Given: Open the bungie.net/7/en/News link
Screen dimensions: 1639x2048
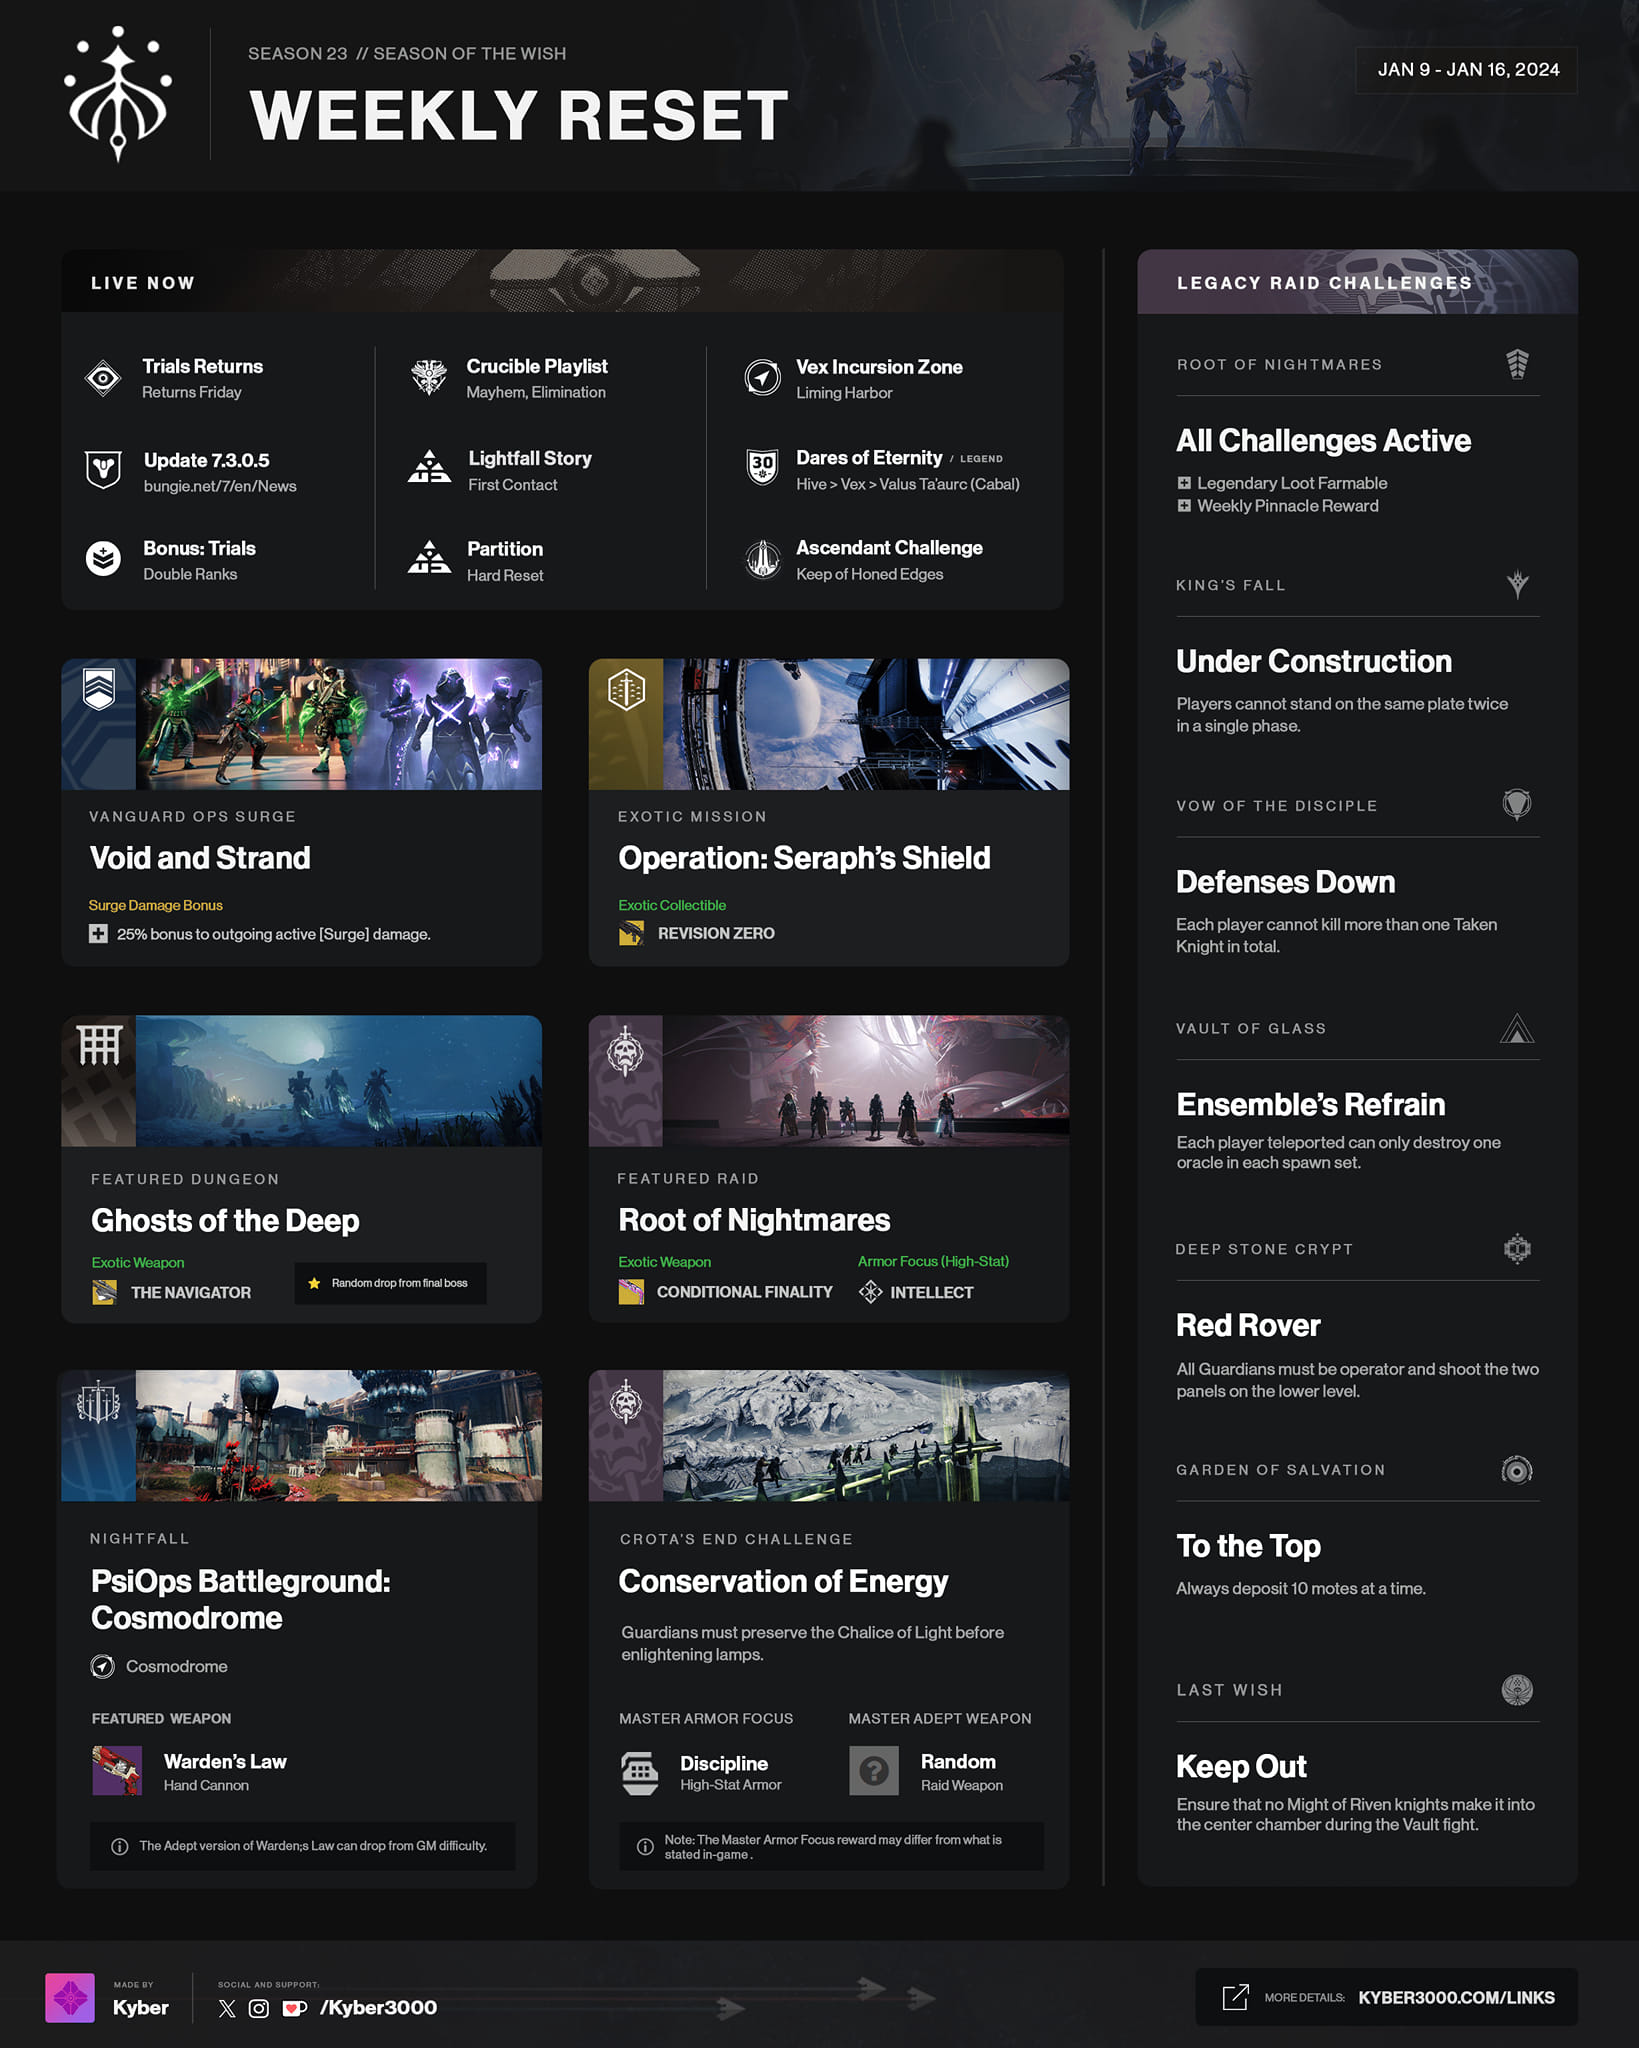Looking at the screenshot, I should tap(220, 486).
